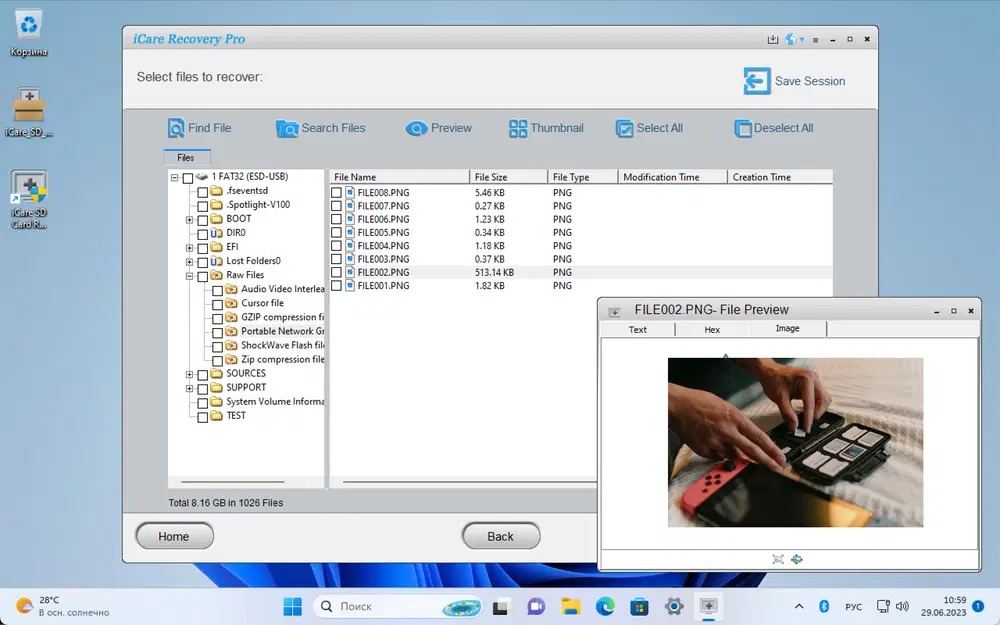Collapse the 1 FAT32 (ESD-USB) tree node
Viewport: 1000px width, 625px height.
[x=175, y=178]
